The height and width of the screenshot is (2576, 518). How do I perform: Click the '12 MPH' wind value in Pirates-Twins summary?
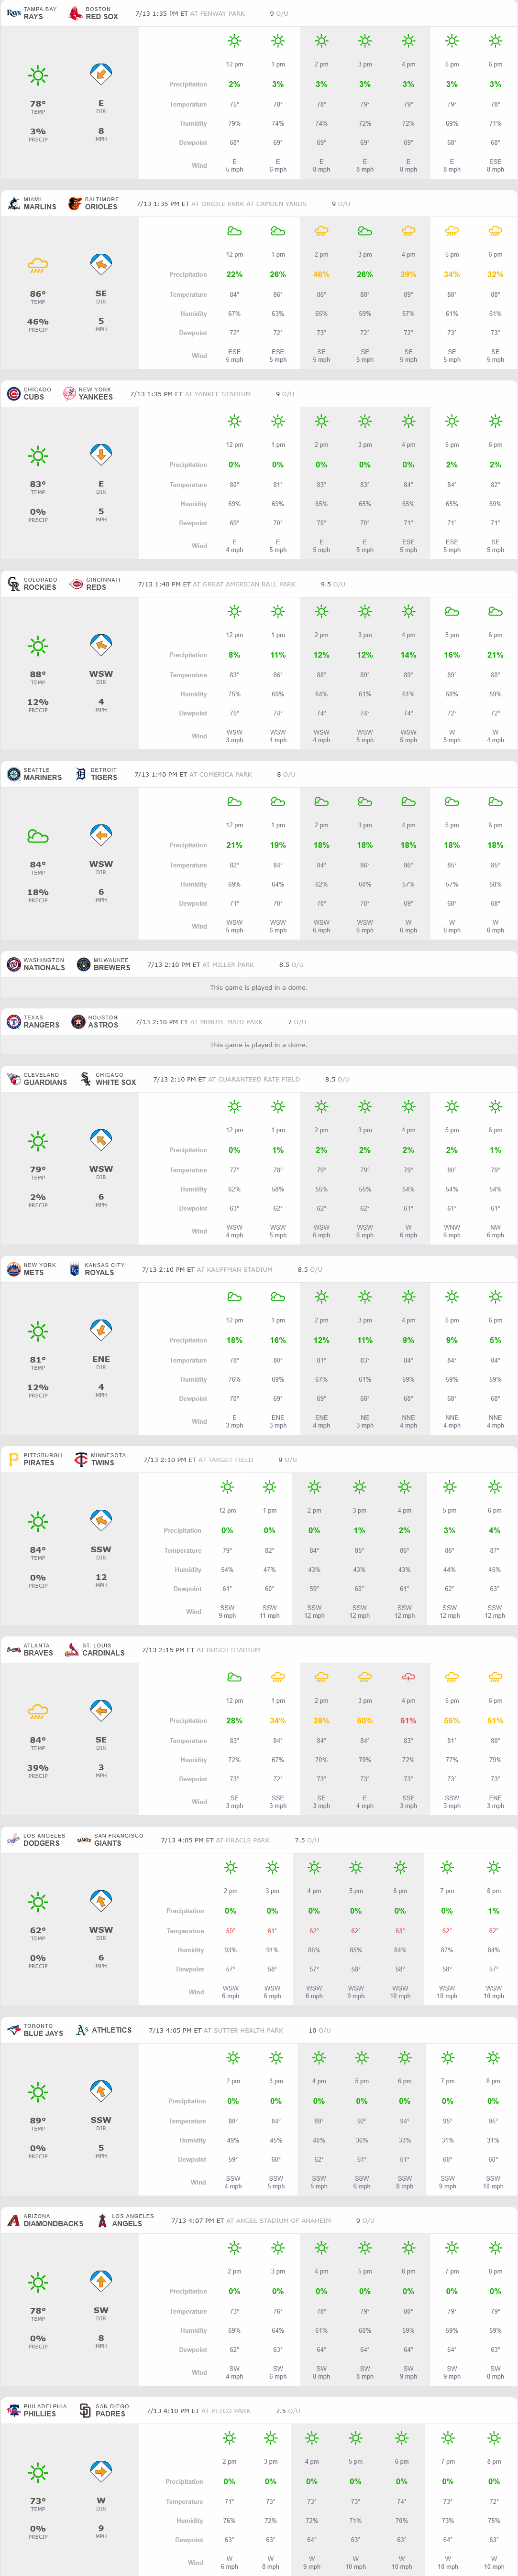pos(101,1580)
